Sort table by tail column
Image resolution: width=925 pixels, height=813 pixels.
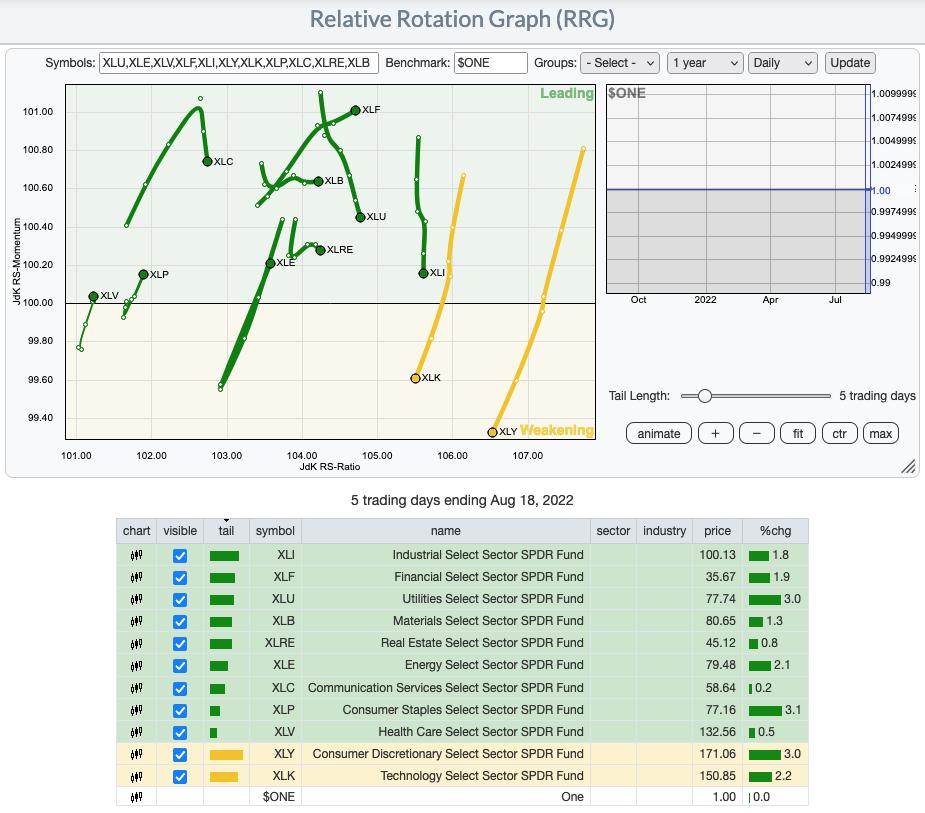[227, 531]
